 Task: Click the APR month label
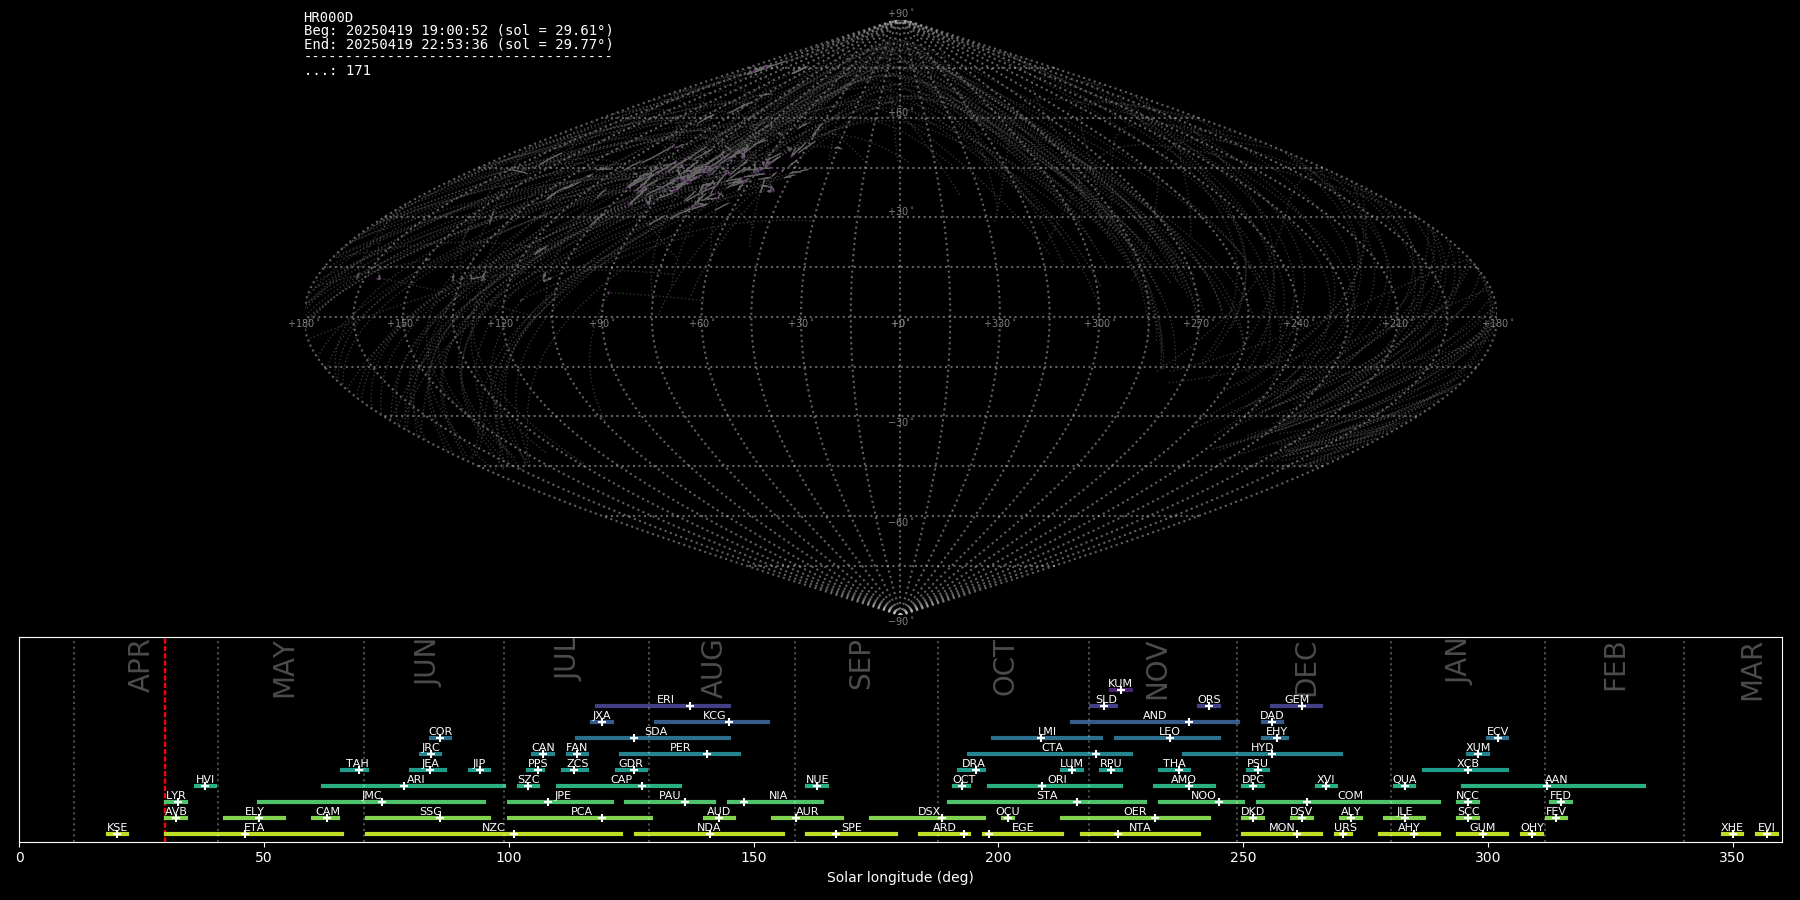pyautogui.click(x=140, y=666)
